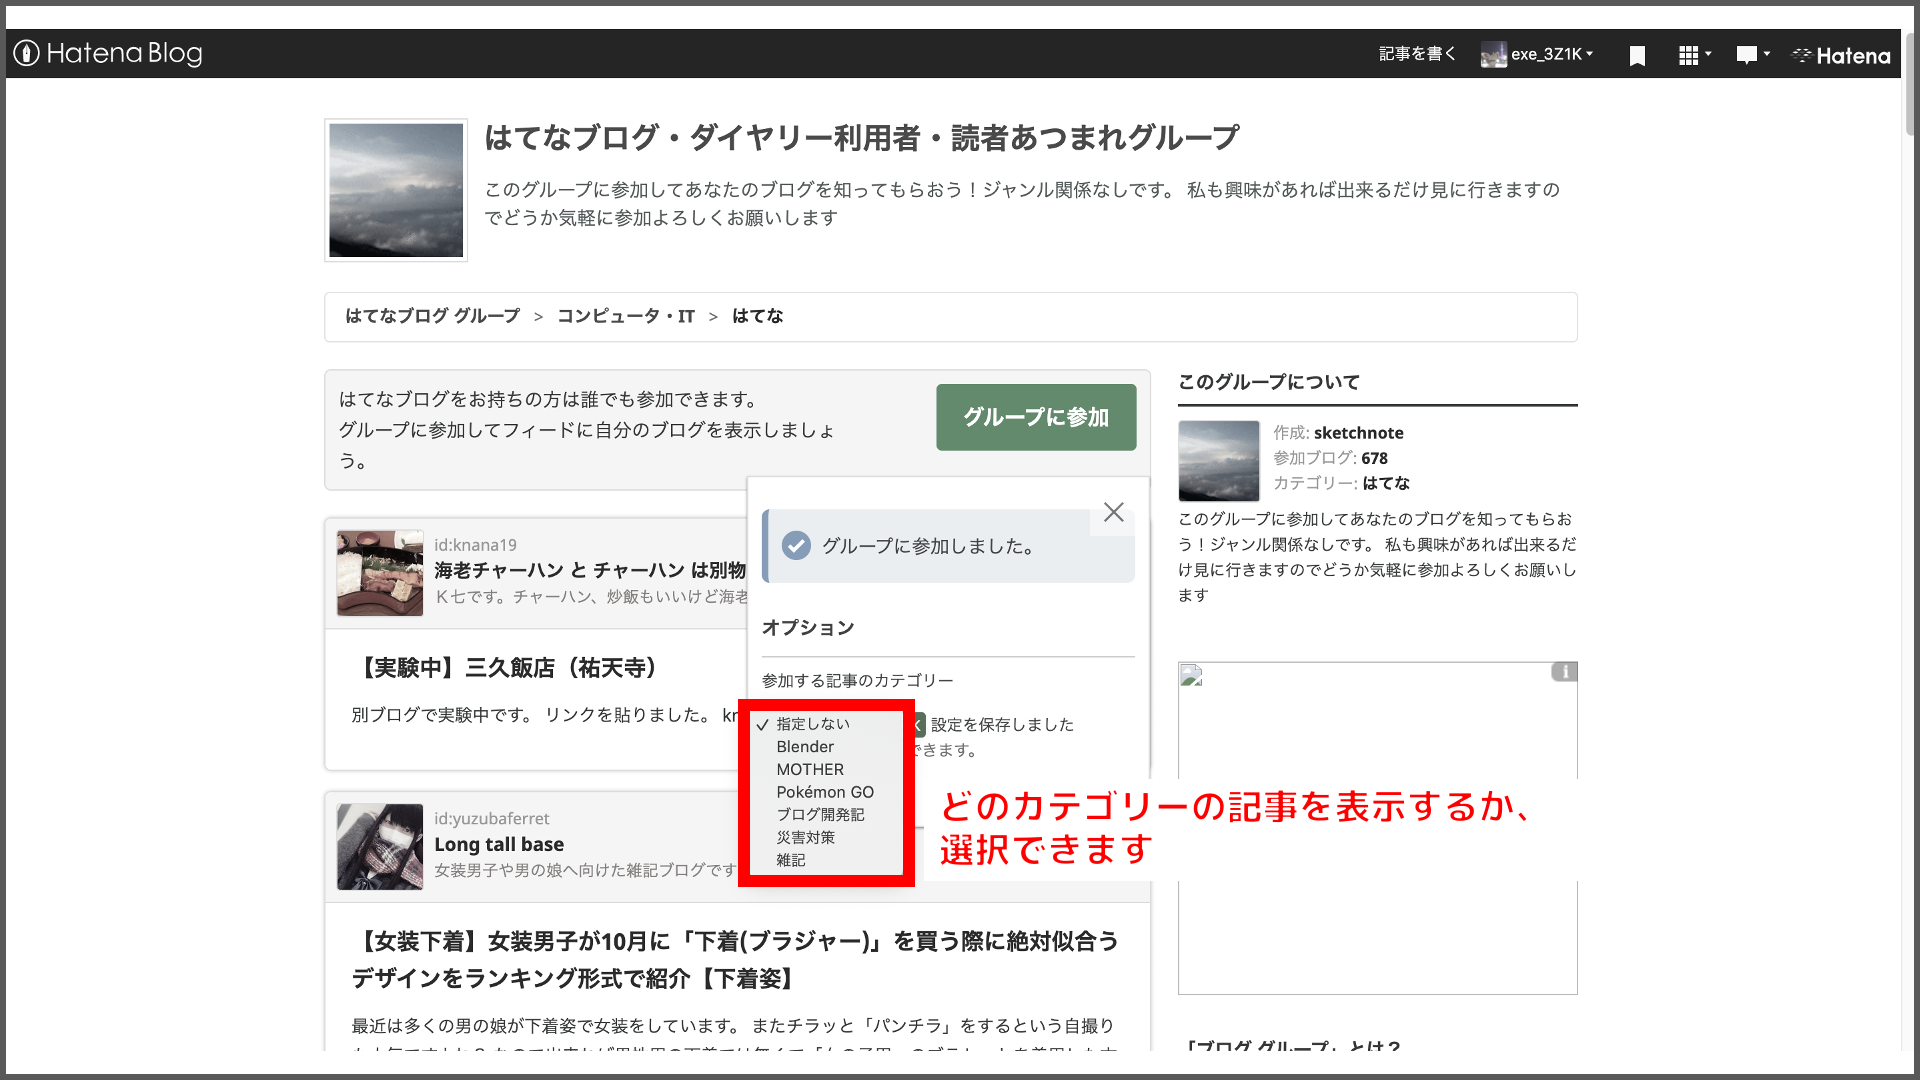
Task: Open id:yuzubaferret user link
Action: coord(491,818)
